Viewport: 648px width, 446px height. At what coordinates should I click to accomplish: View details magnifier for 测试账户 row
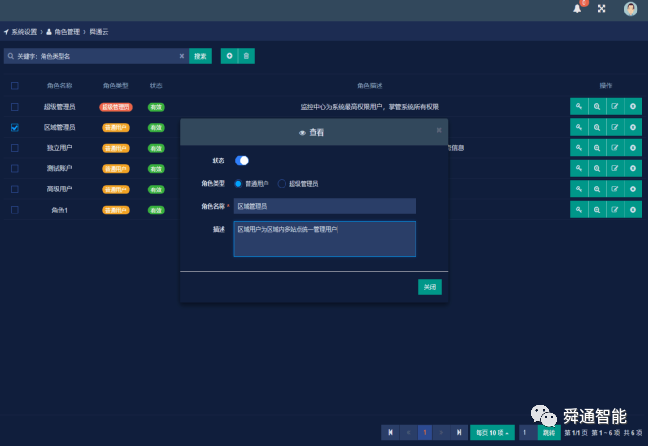tap(597, 168)
